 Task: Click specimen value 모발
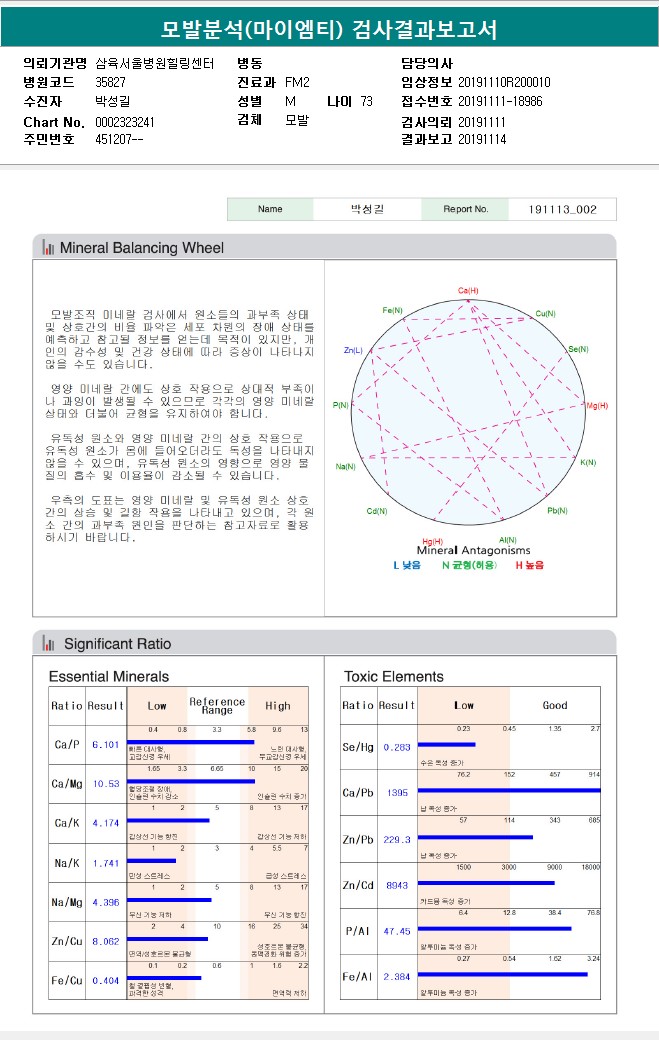[x=297, y=120]
